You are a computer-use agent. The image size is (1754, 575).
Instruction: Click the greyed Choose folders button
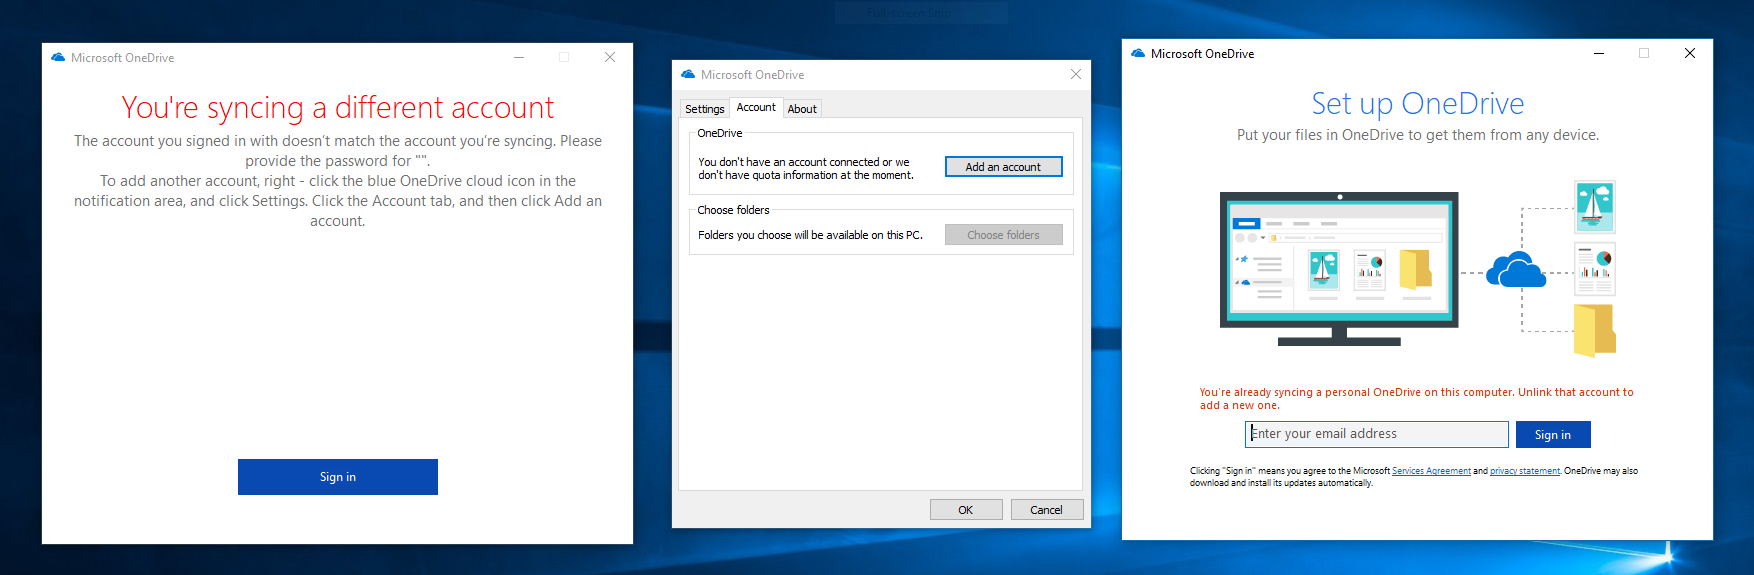coord(1003,235)
